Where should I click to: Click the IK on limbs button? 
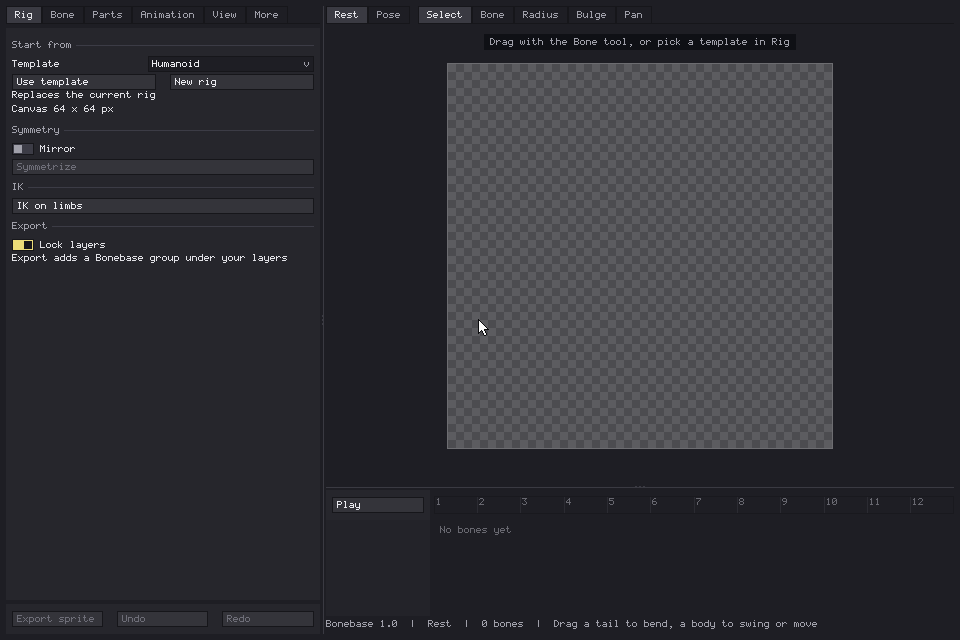pyautogui.click(x=163, y=206)
